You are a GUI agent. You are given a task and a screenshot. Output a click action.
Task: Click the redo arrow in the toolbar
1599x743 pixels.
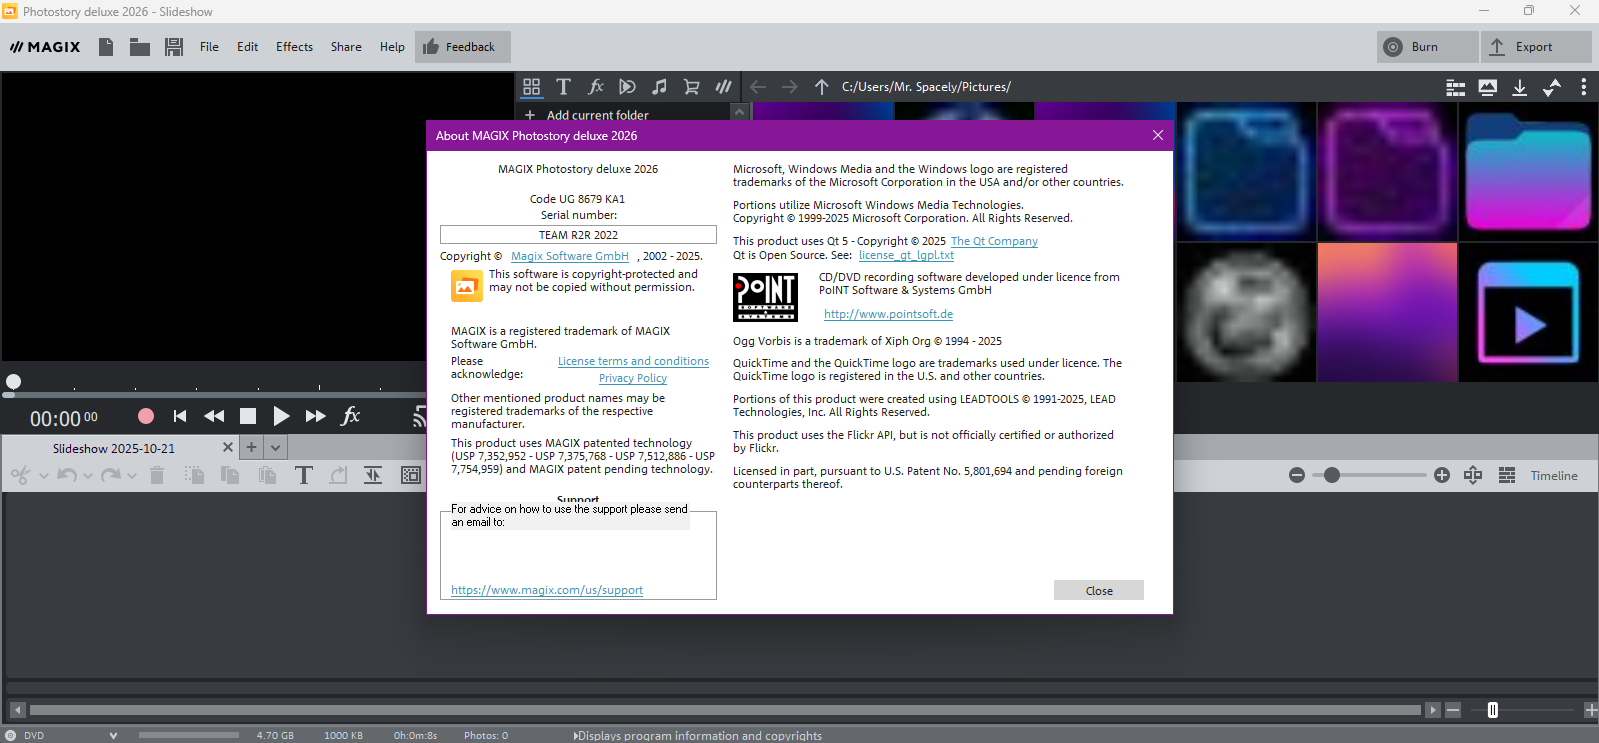click(x=111, y=475)
